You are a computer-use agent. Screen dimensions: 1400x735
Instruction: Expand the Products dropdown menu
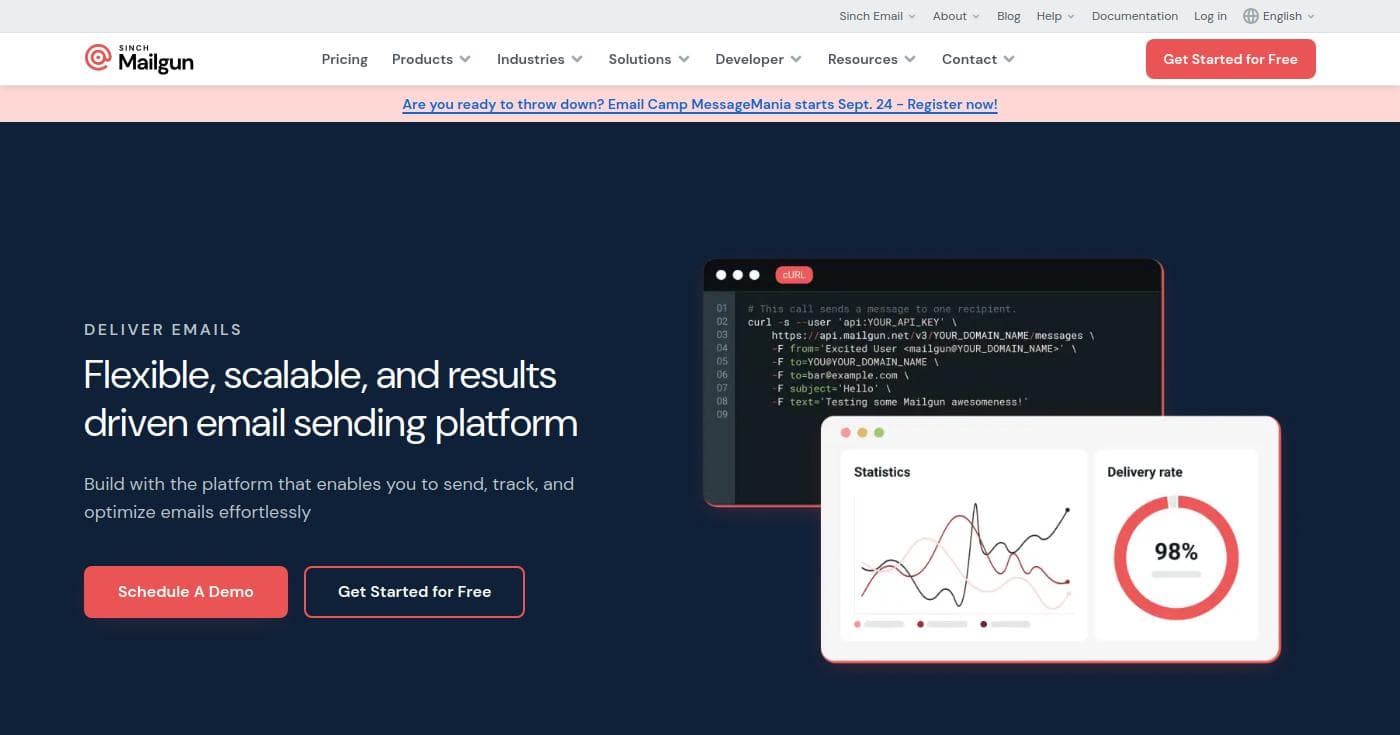pos(431,59)
